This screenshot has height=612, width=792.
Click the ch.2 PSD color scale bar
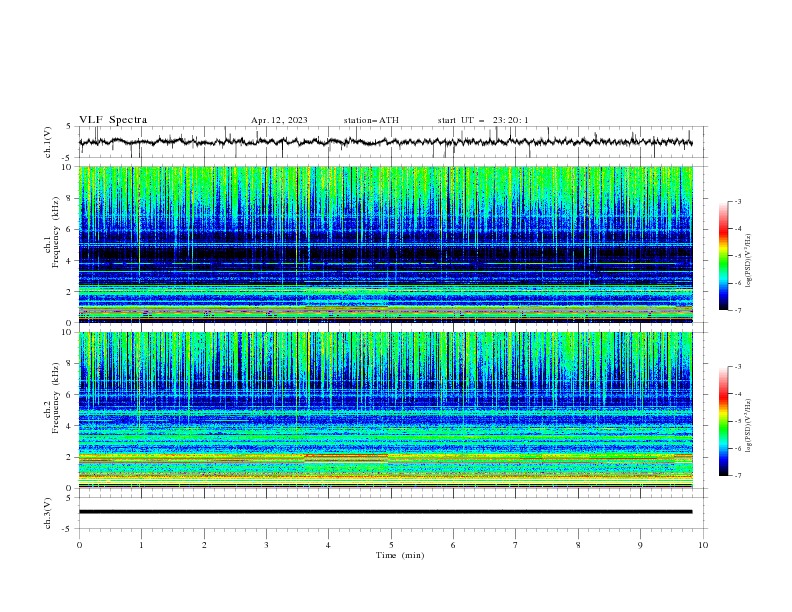[x=724, y=421]
